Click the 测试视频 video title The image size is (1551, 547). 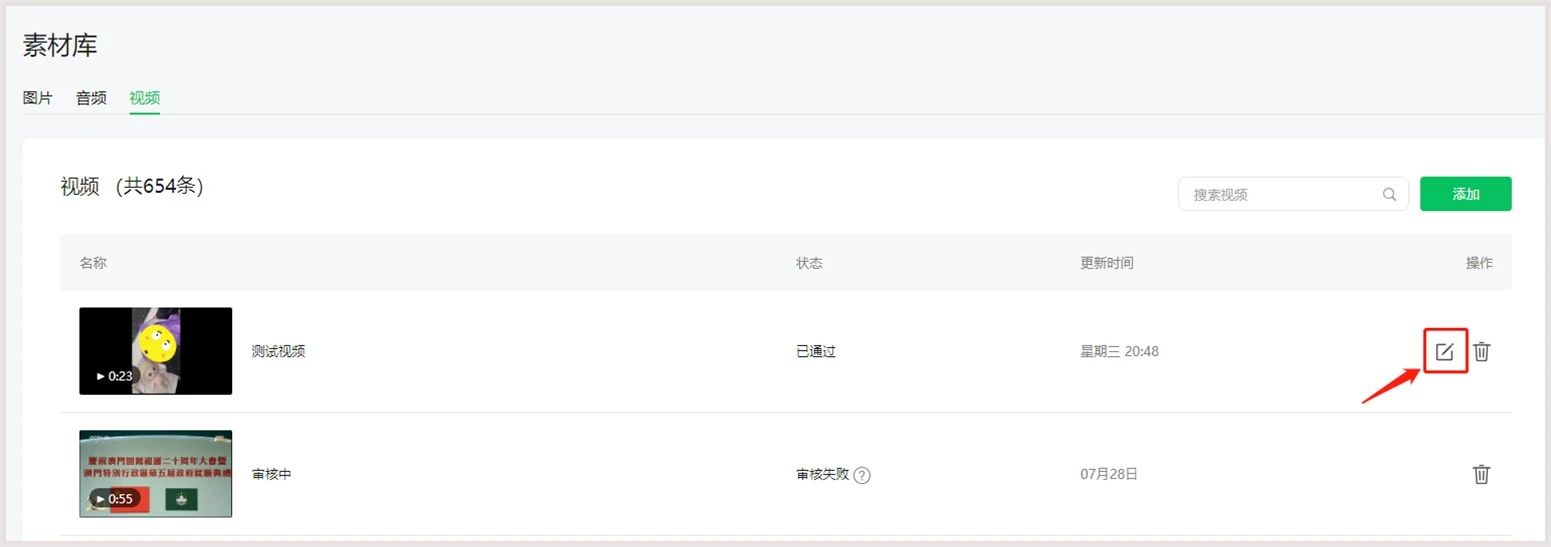click(278, 351)
